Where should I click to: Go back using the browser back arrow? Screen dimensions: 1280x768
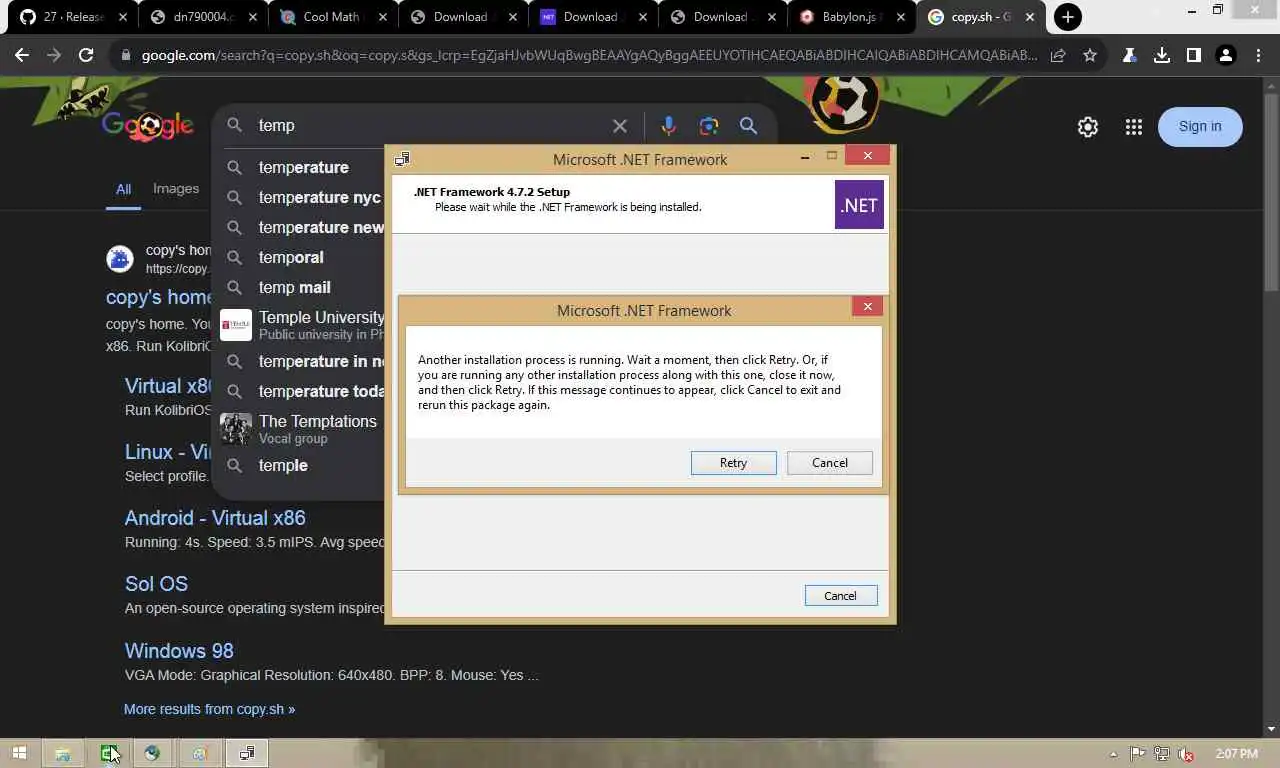(x=22, y=56)
